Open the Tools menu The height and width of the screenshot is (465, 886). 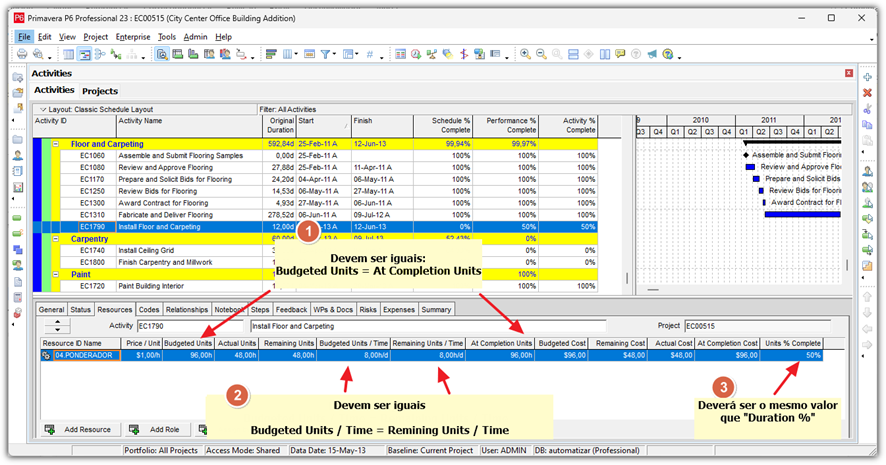coord(167,37)
